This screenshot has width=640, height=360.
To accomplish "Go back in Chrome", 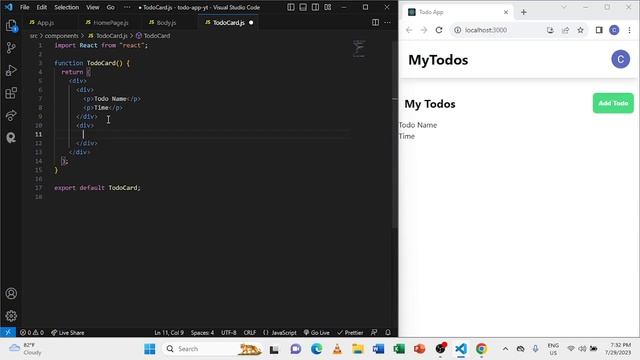I will point(409,30).
